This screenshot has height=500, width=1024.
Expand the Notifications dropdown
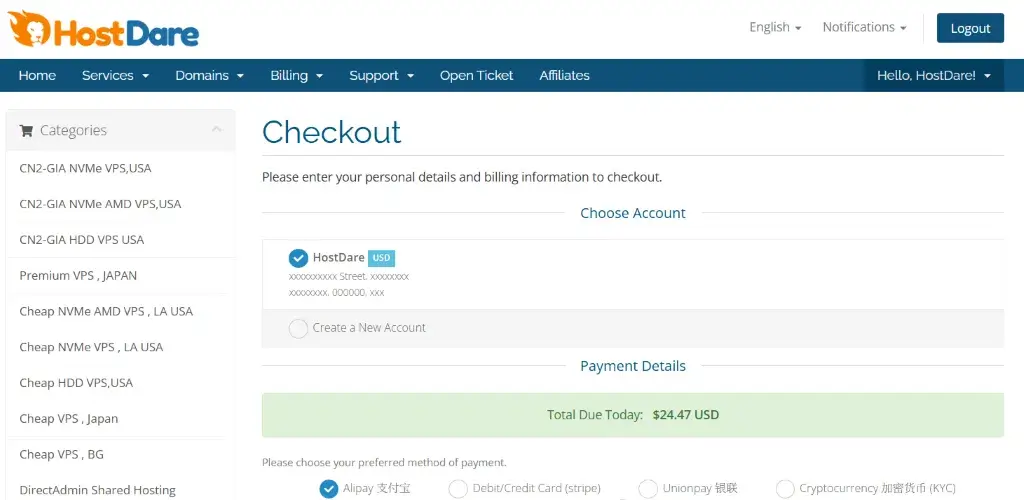click(x=865, y=27)
